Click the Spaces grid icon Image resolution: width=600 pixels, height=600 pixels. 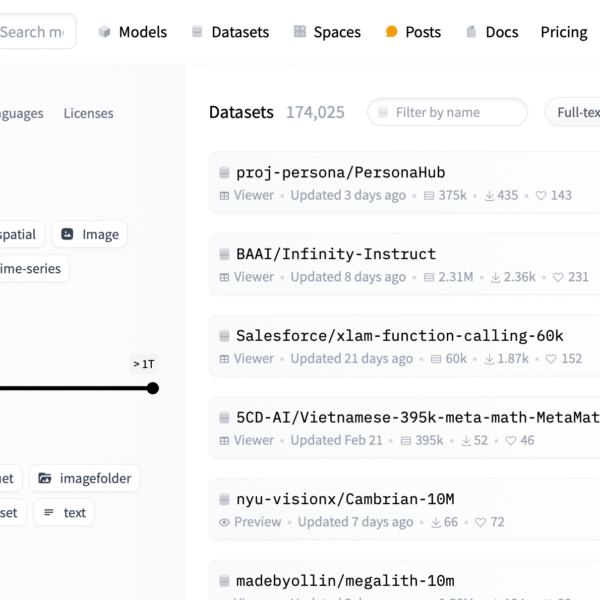click(x=300, y=31)
